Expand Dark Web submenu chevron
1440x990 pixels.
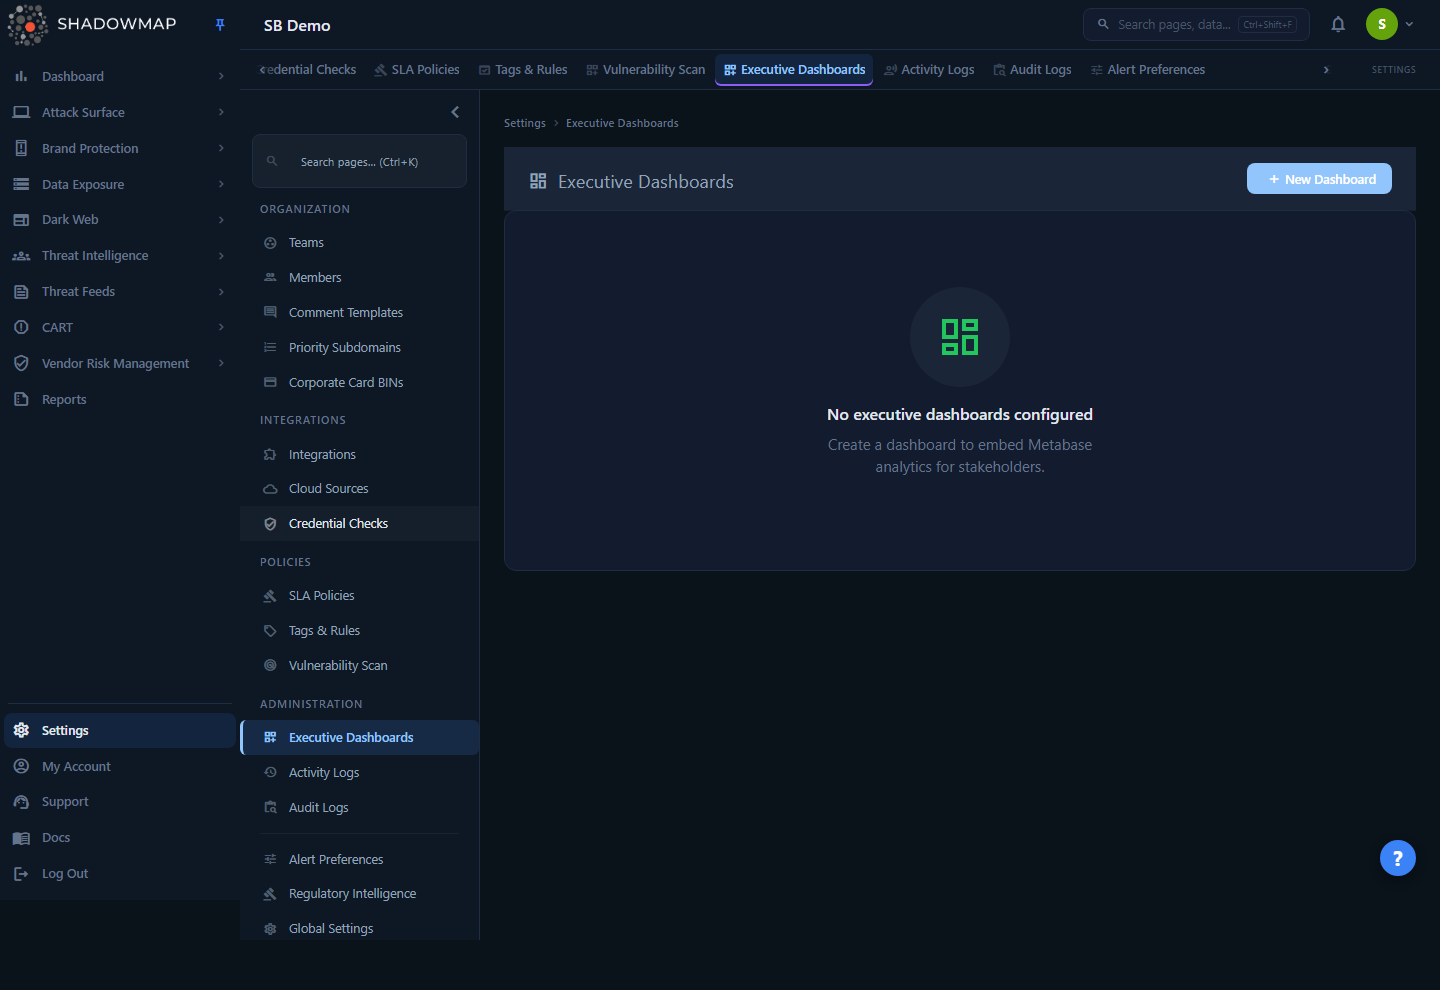tap(221, 220)
